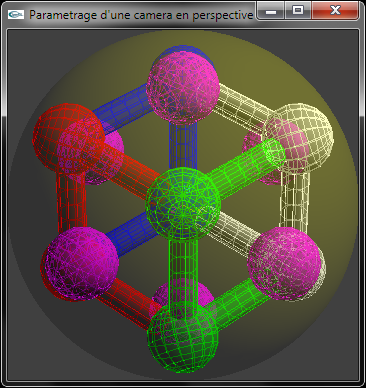Minimize the Parametrage window
The height and width of the screenshot is (388, 366).
point(271,11)
